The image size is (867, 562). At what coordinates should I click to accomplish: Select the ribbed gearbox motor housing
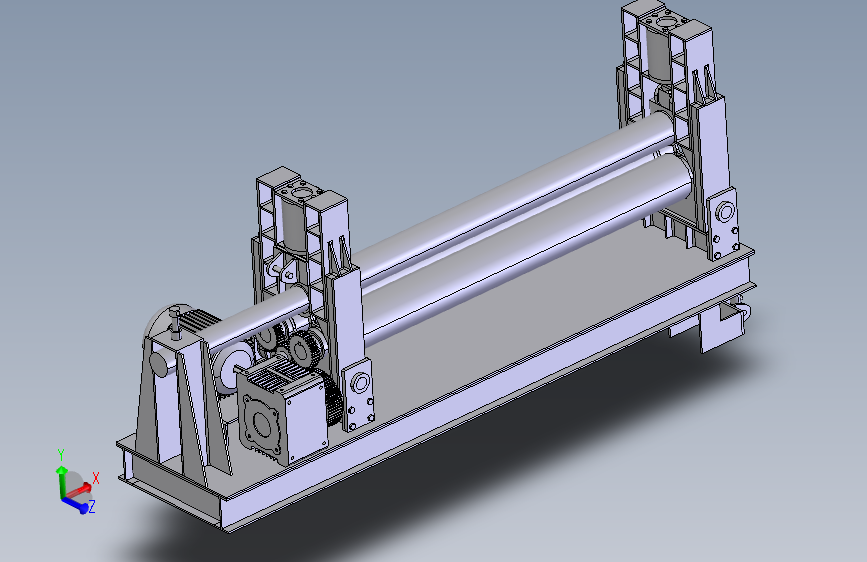[281, 410]
